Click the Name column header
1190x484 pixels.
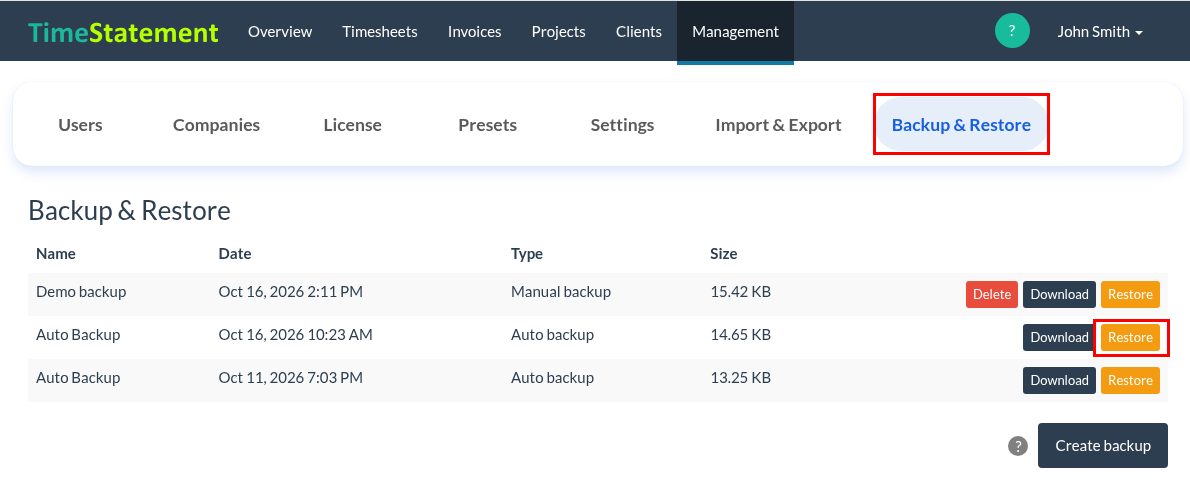[56, 253]
